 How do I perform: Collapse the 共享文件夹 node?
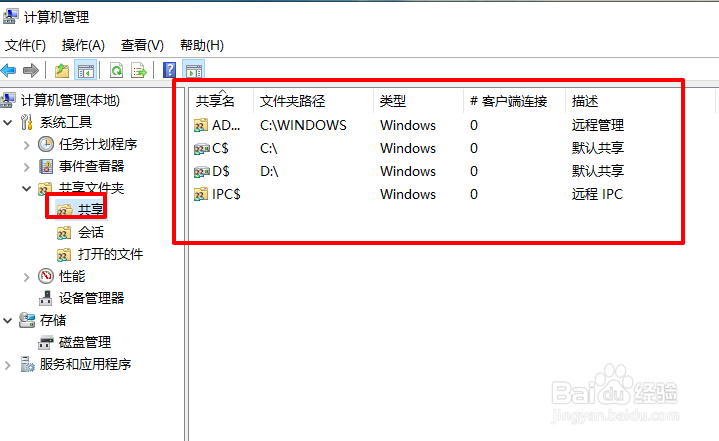coord(27,188)
